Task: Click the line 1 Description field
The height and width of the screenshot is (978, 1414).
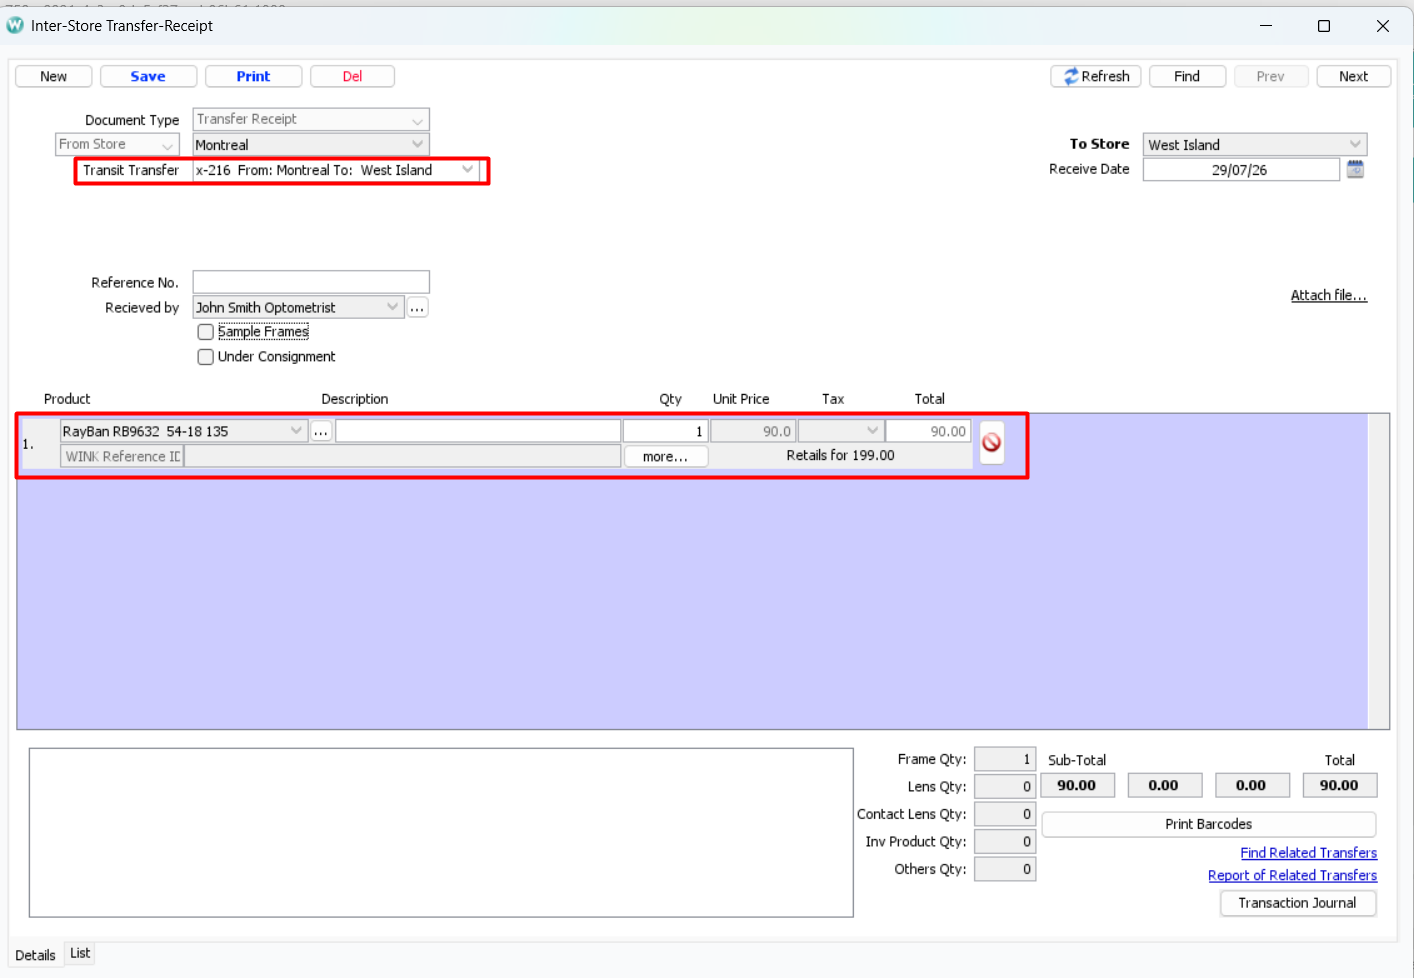Action: pyautogui.click(x=478, y=431)
